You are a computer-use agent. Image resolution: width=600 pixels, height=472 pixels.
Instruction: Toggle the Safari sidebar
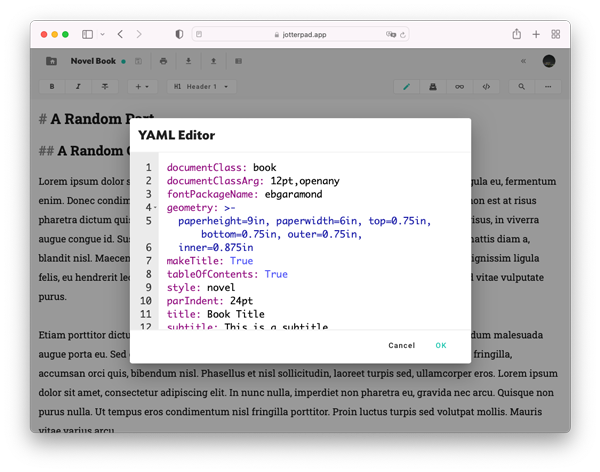[87, 34]
